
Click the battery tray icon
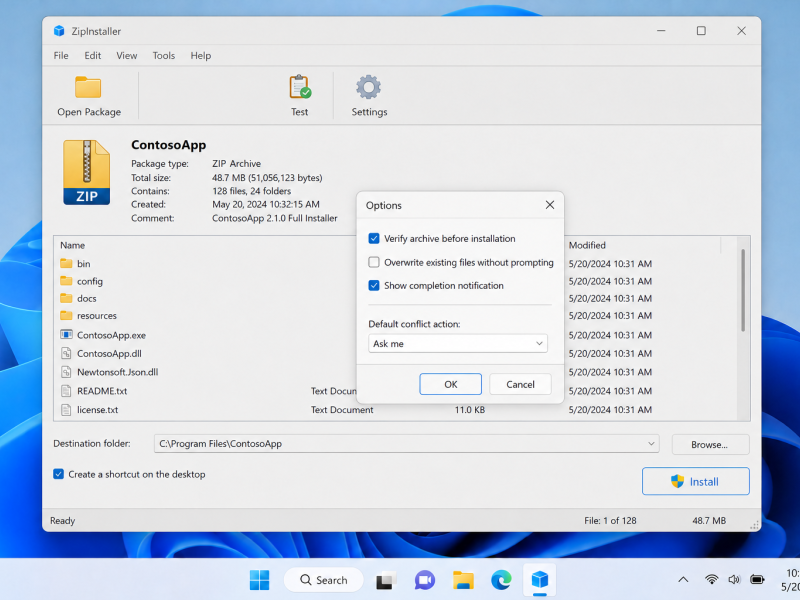click(757, 580)
